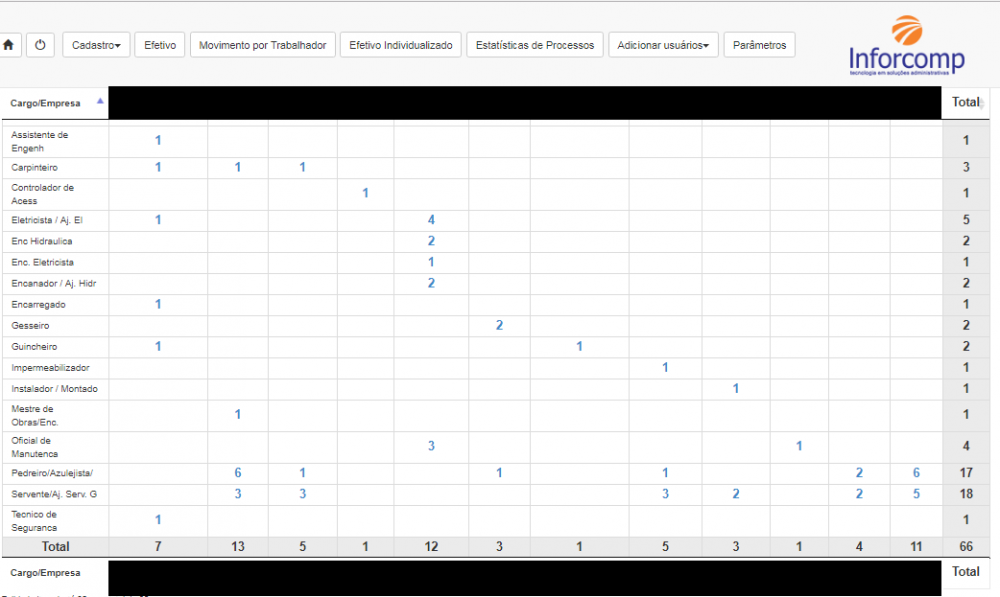Open Estatísticas de Processos
Screen dimensions: 1000x597
(x=535, y=45)
